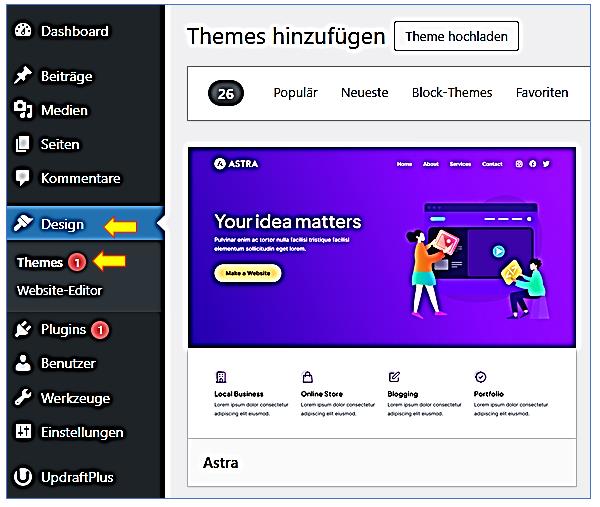Click the Dashboard gauge icon
Screen dimensions: 600x507
pos(23,31)
